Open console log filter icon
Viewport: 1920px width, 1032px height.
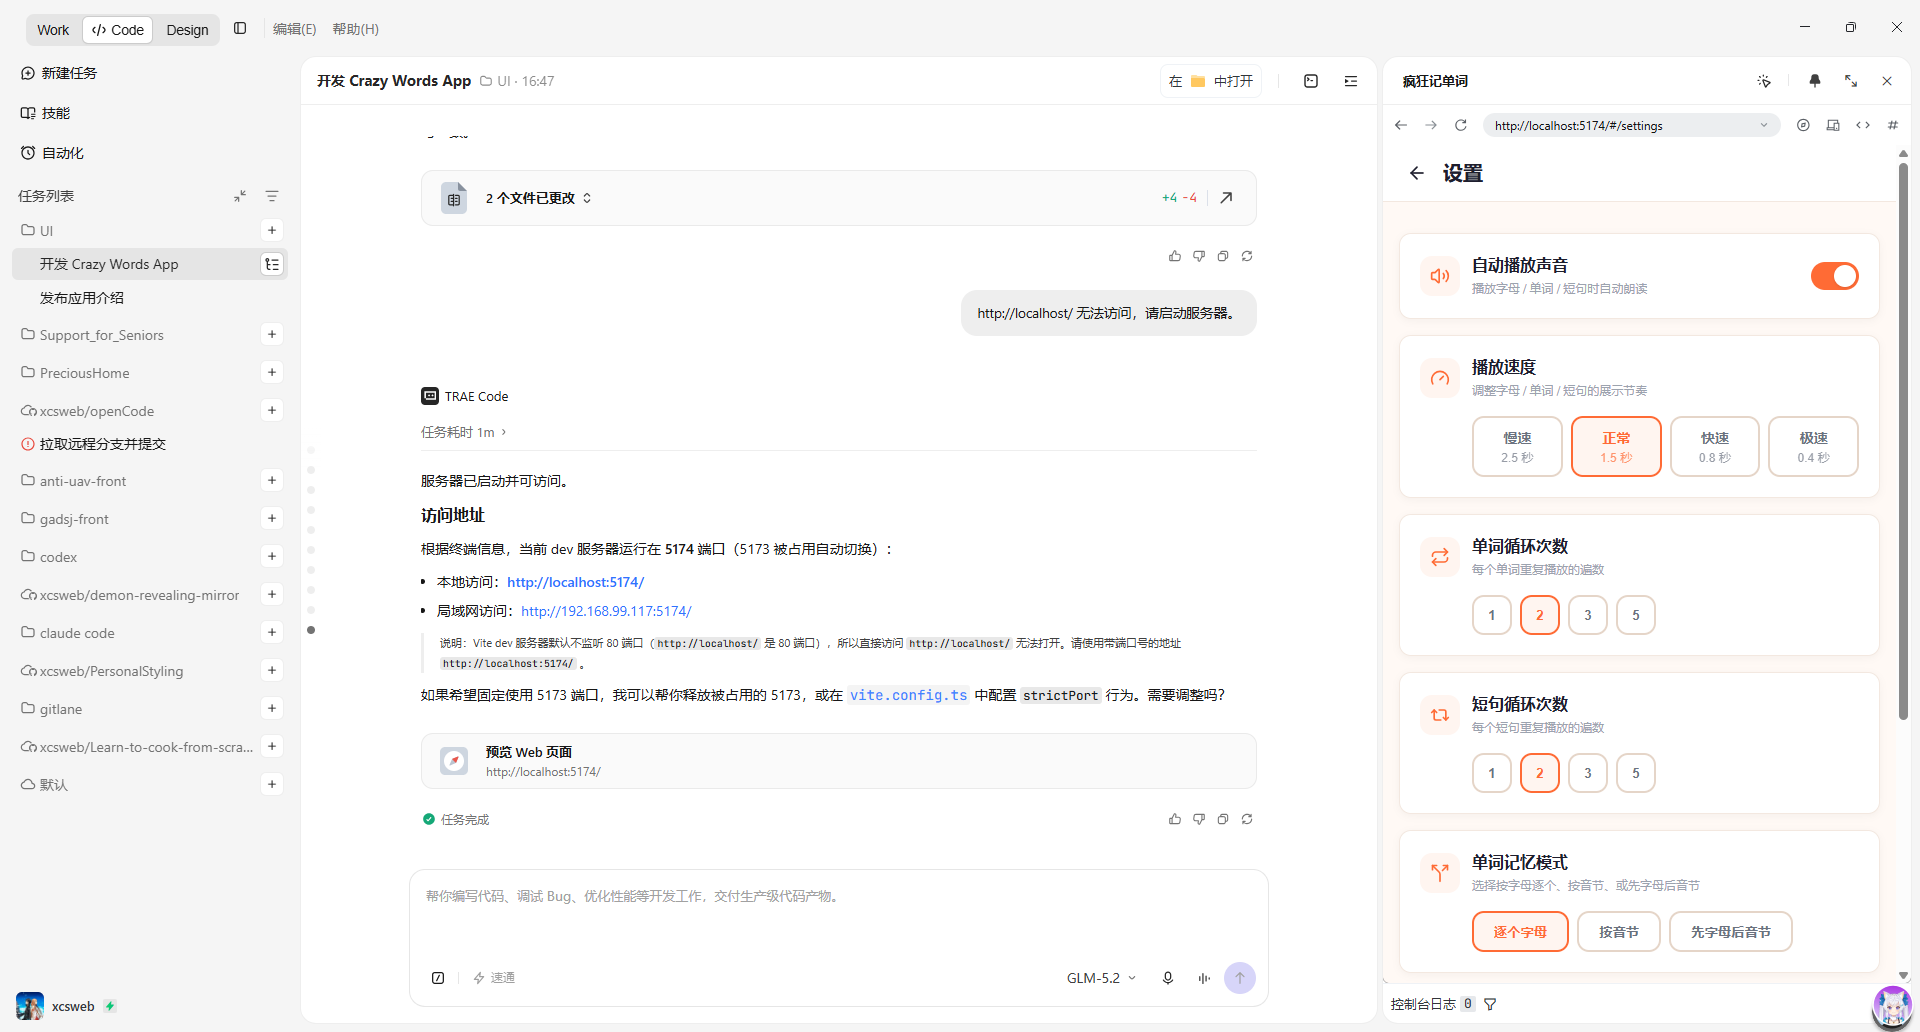click(x=1490, y=1004)
